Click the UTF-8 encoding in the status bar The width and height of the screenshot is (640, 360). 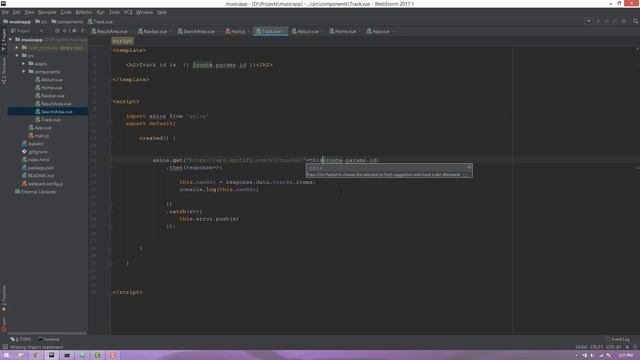coord(613,347)
